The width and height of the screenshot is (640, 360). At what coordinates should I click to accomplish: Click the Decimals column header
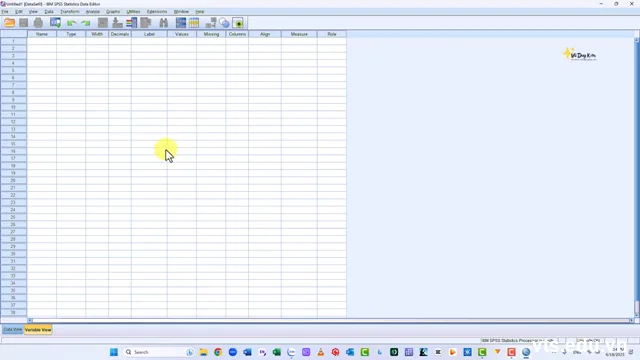tap(120, 34)
